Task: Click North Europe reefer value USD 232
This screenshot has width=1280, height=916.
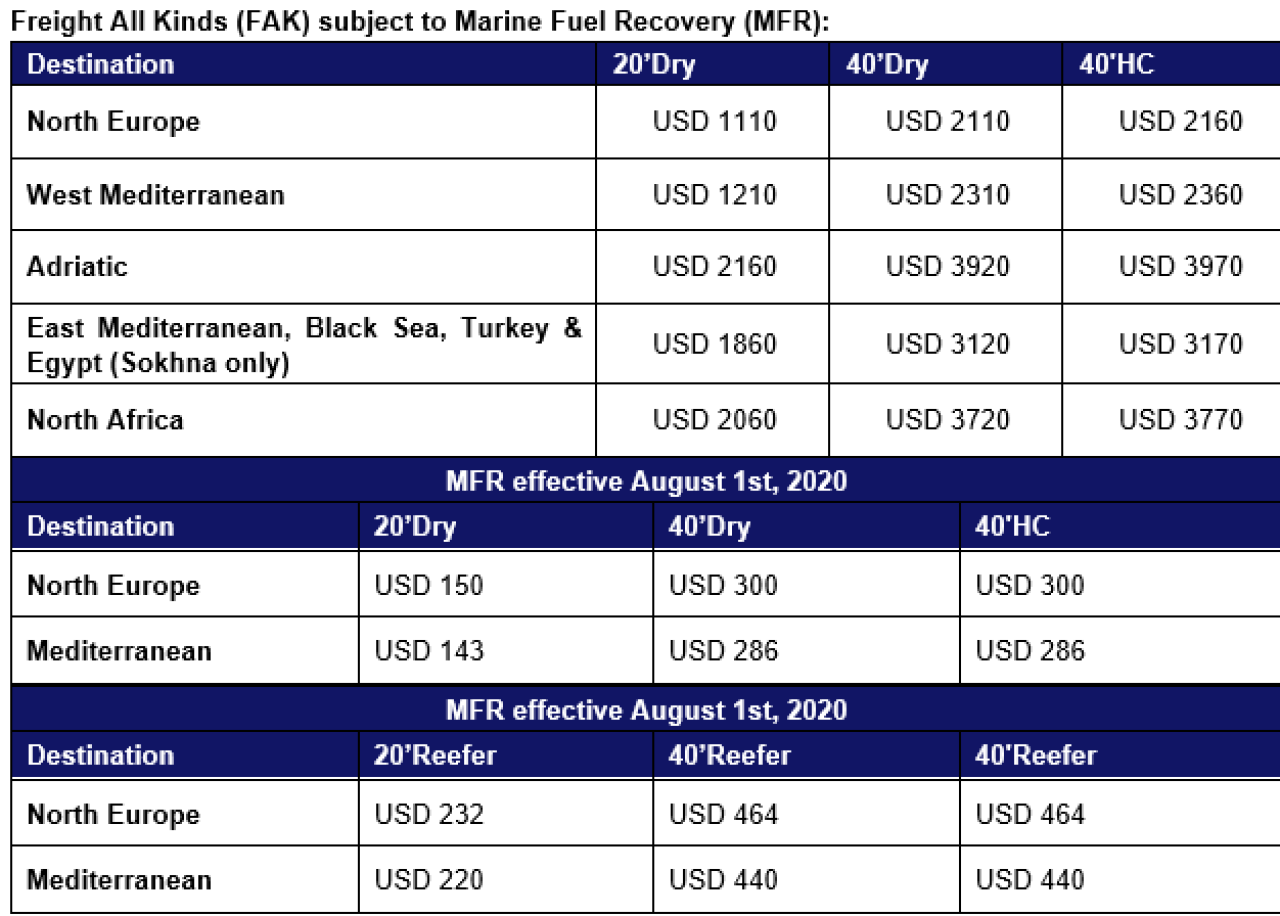Action: pyautogui.click(x=429, y=814)
